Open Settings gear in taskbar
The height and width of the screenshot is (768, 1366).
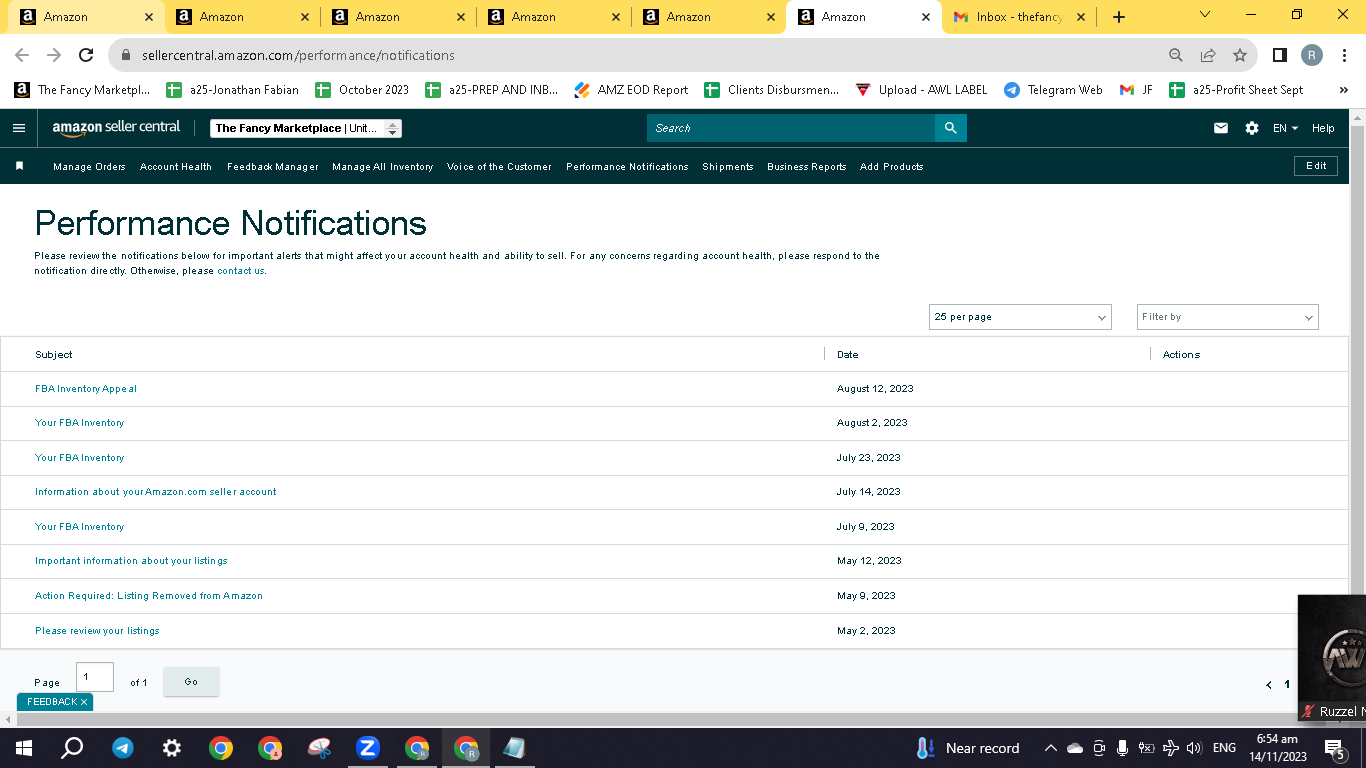click(x=172, y=748)
